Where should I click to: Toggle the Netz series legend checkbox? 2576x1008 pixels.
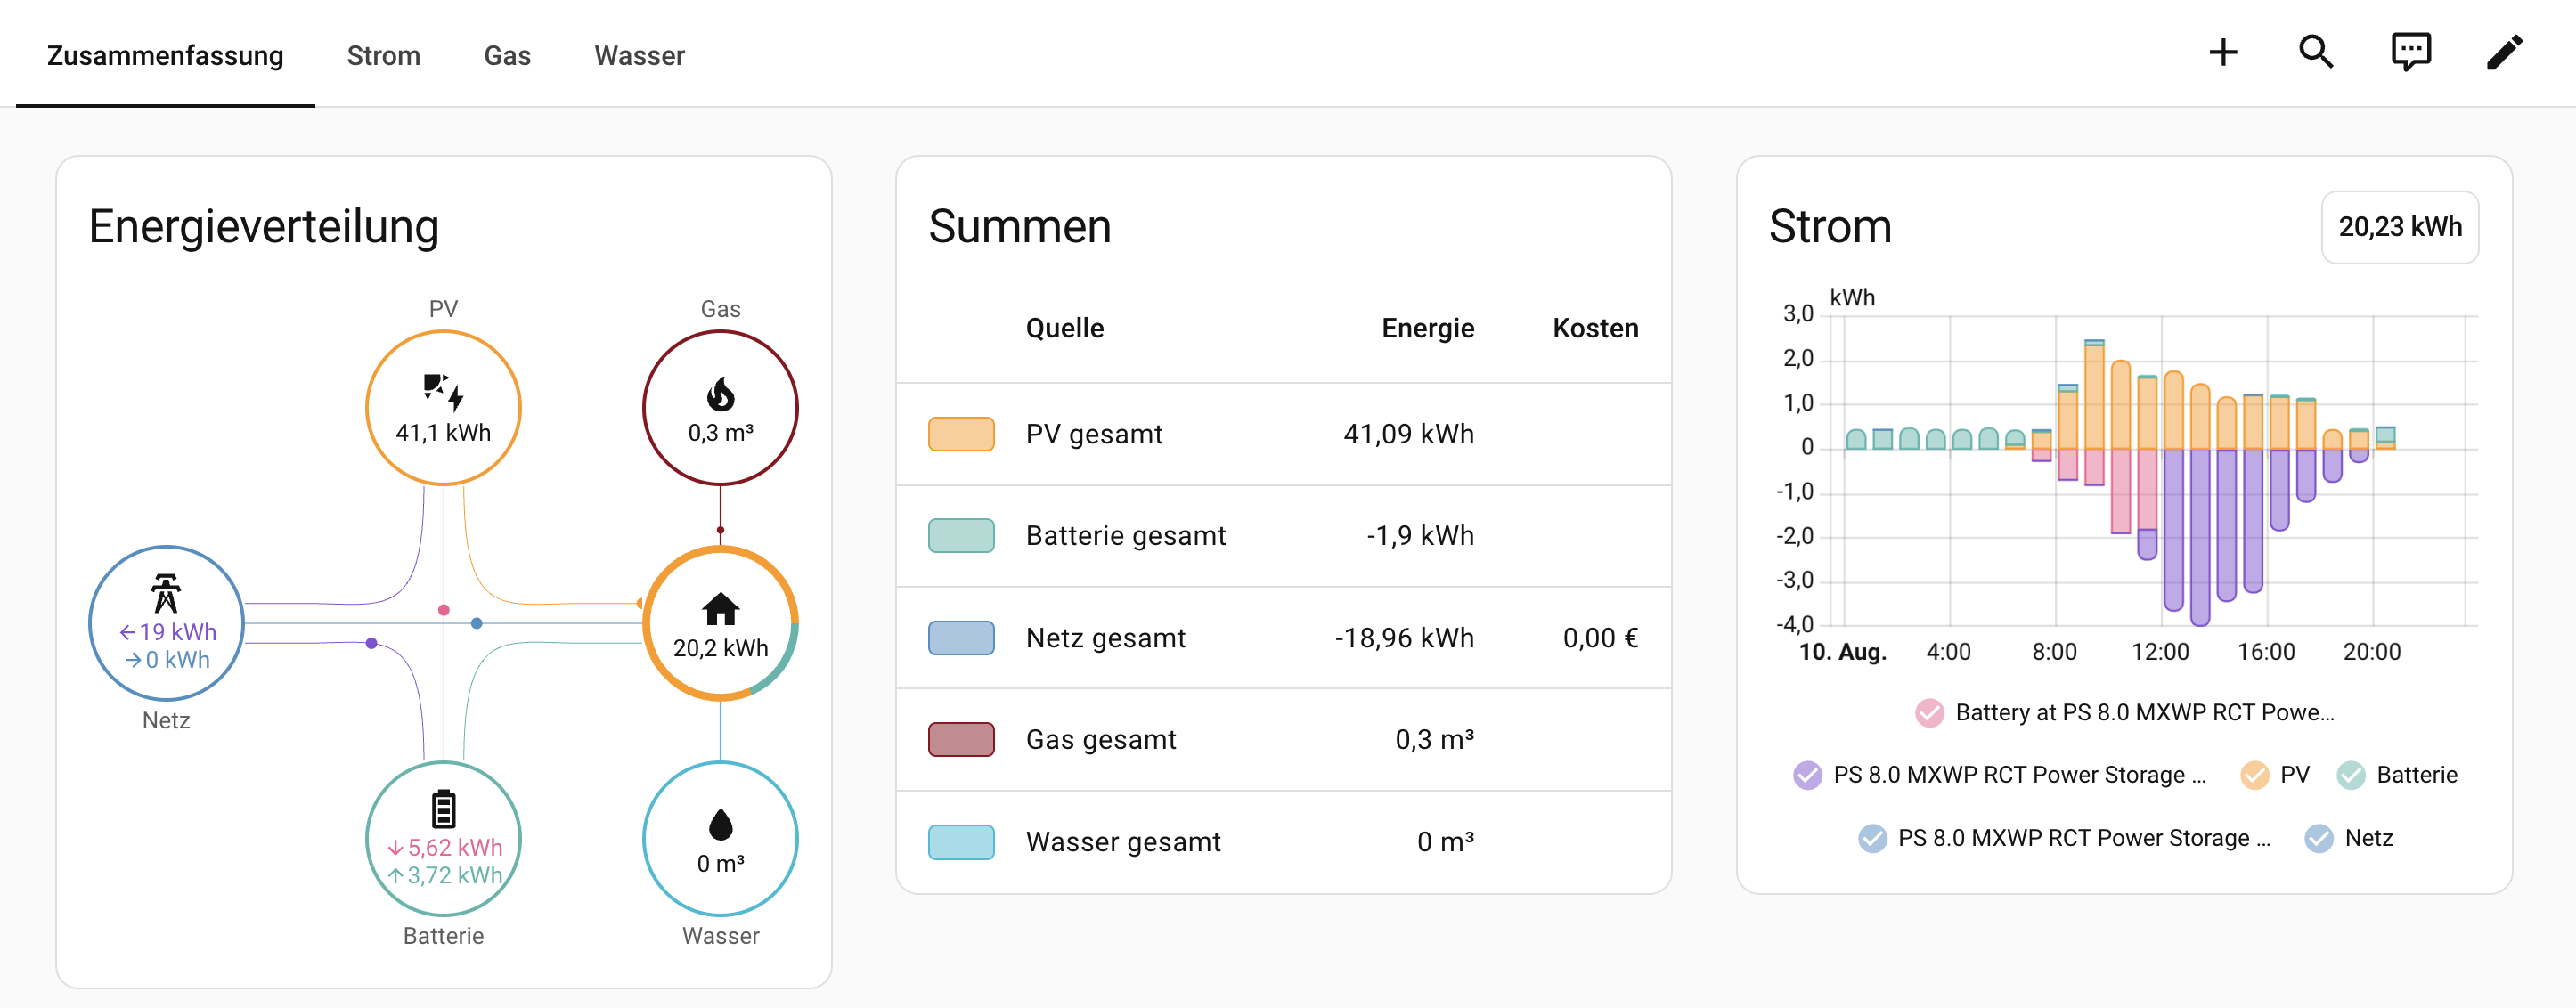click(2348, 838)
